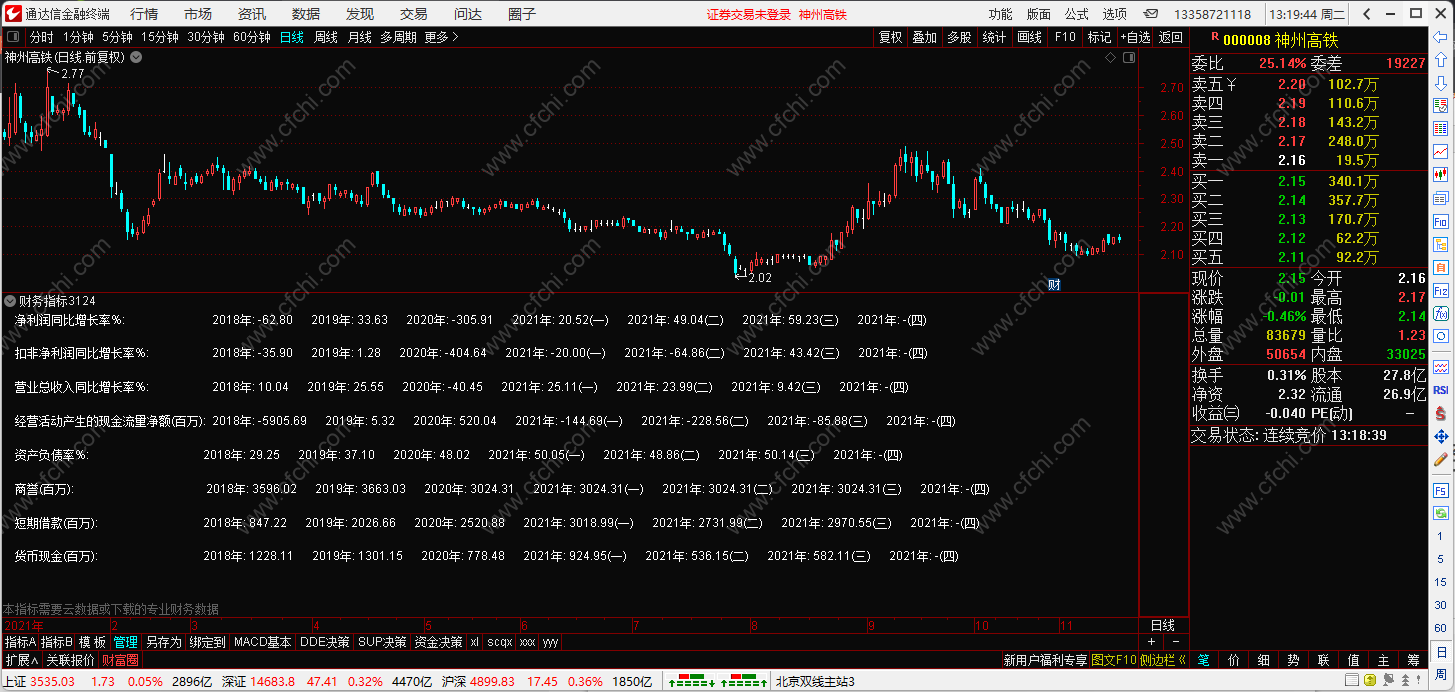Image resolution: width=1455 pixels, height=692 pixels.
Task: Click the down arrow icon in right sidebar
Action: click(1441, 81)
